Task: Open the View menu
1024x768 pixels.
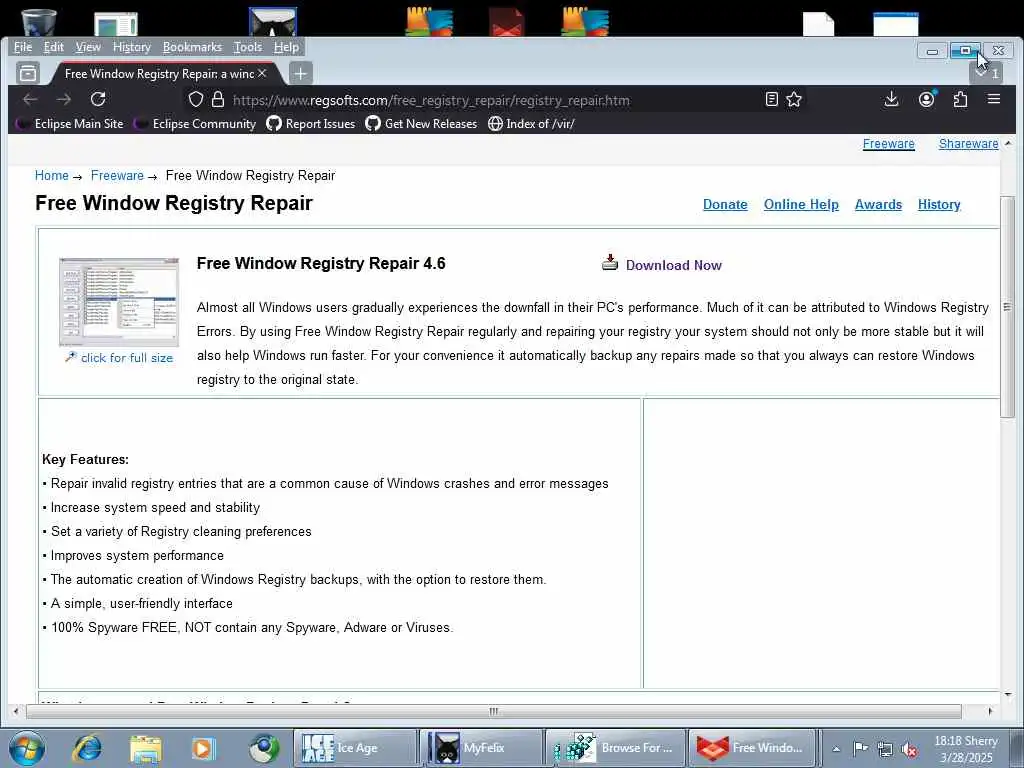Action: click(x=88, y=47)
